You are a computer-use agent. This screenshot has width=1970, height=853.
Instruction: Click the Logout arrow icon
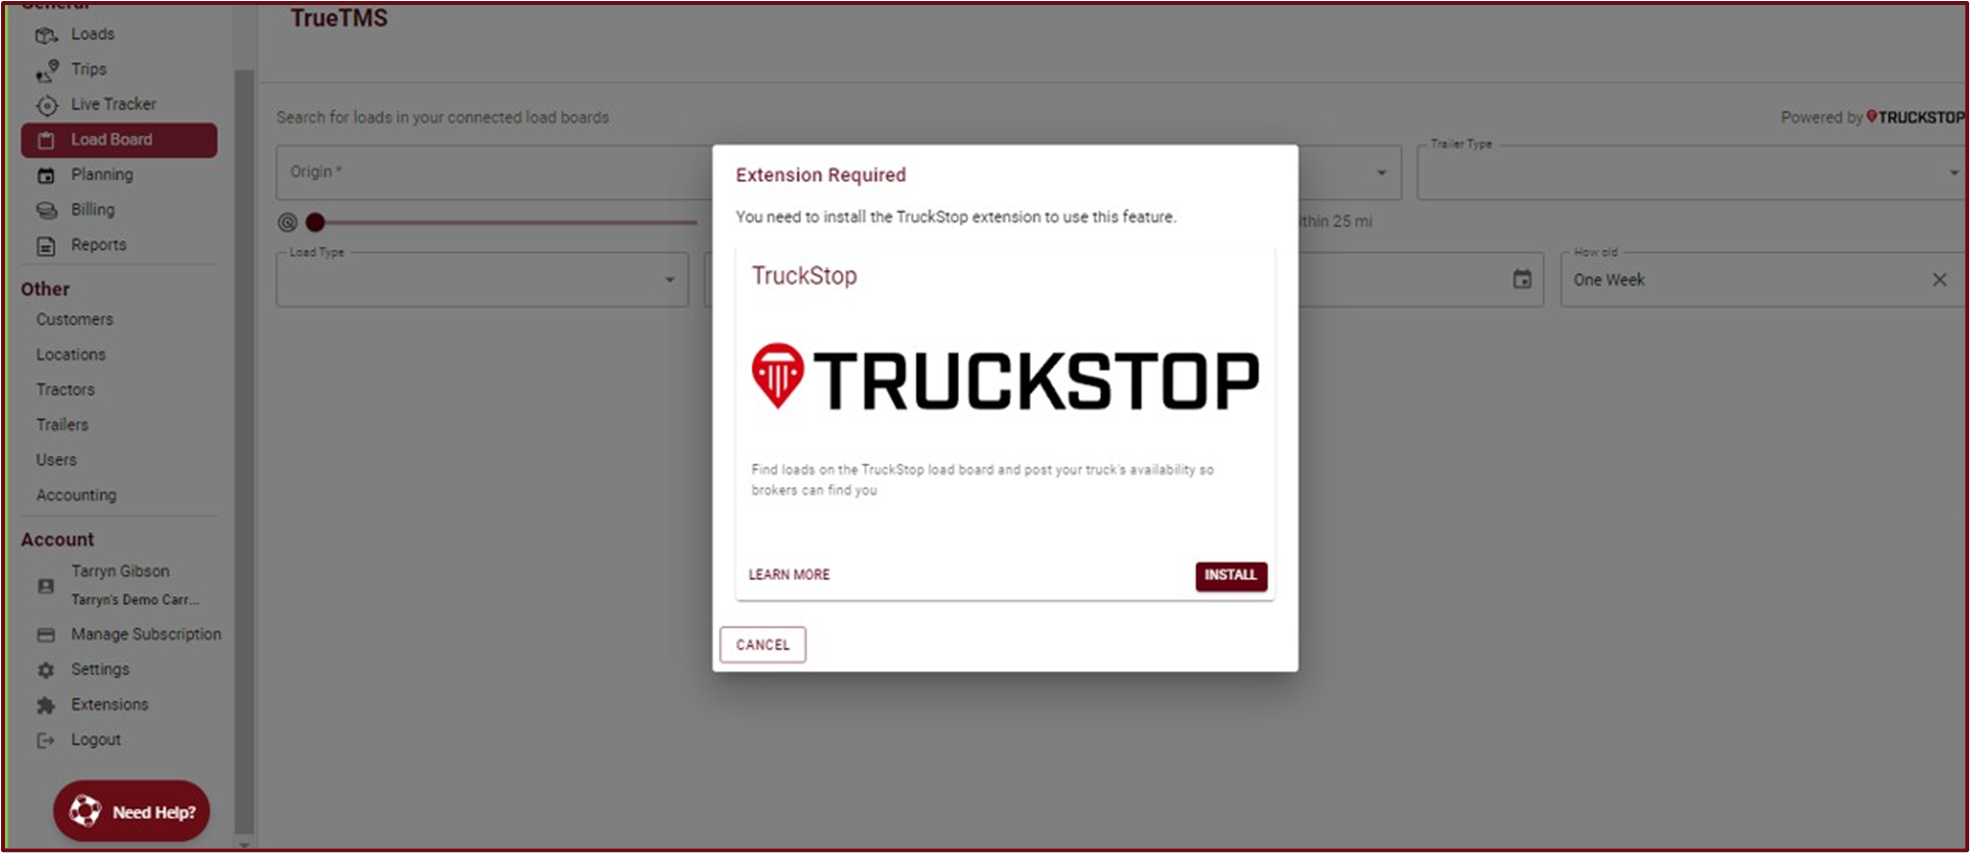tap(46, 740)
